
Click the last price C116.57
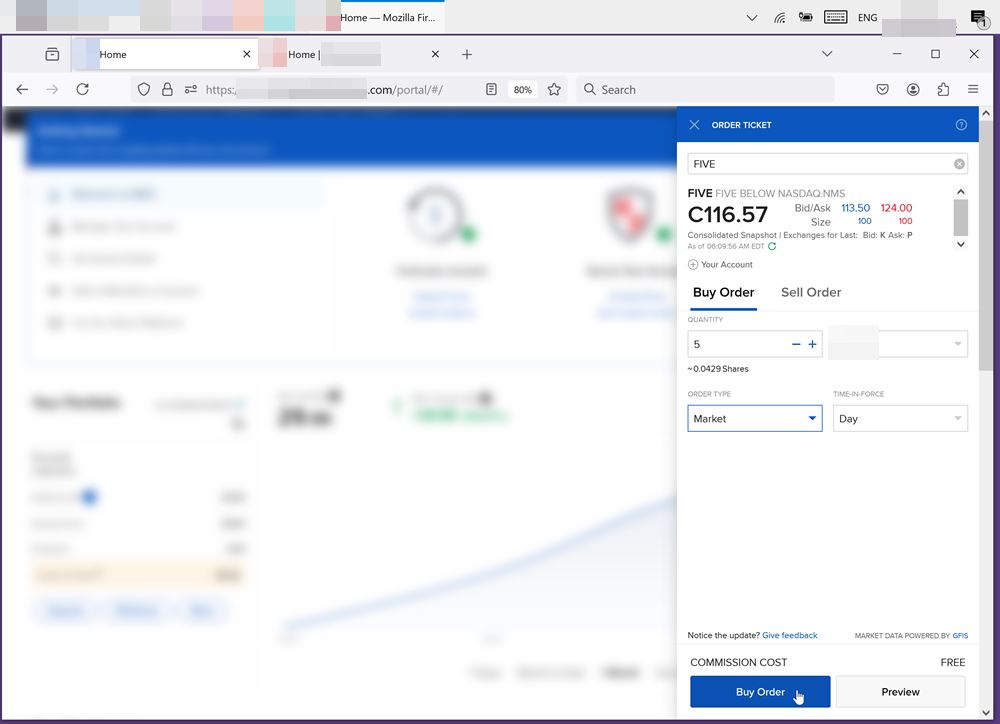point(728,214)
